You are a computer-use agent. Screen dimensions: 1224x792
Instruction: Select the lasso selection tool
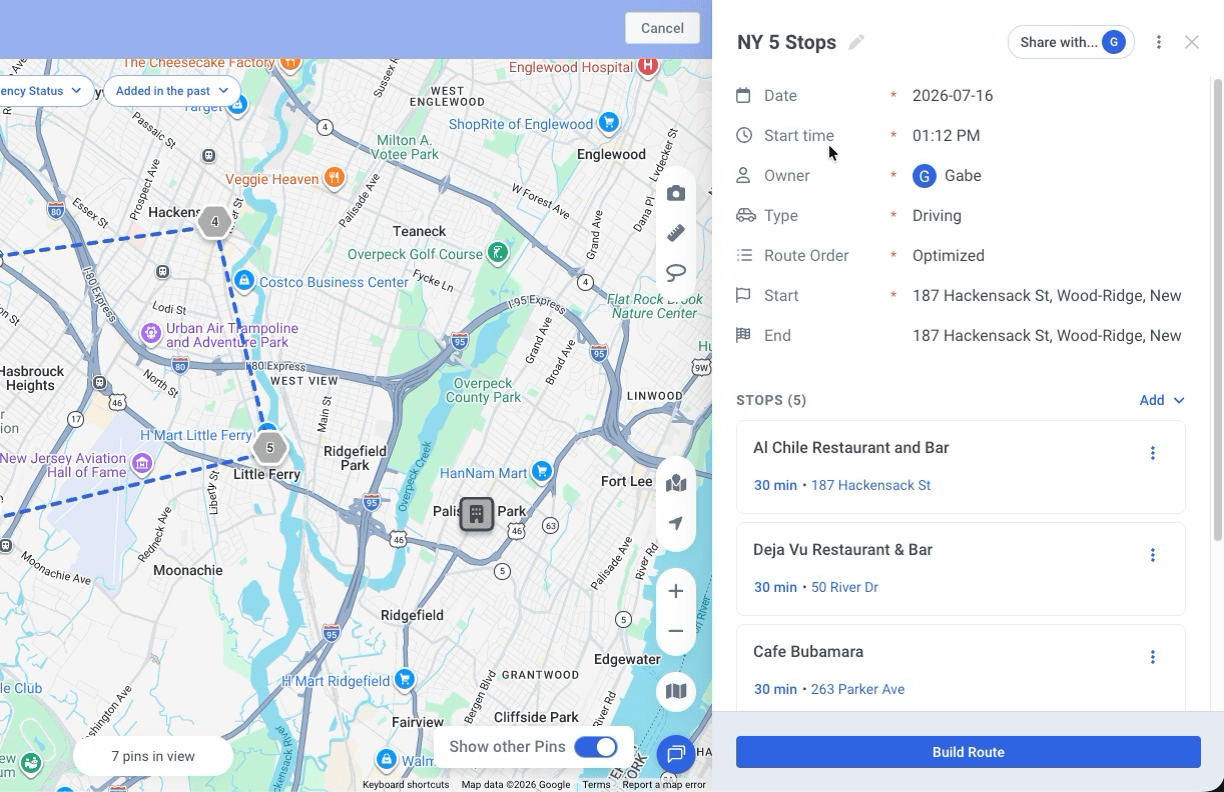click(676, 272)
